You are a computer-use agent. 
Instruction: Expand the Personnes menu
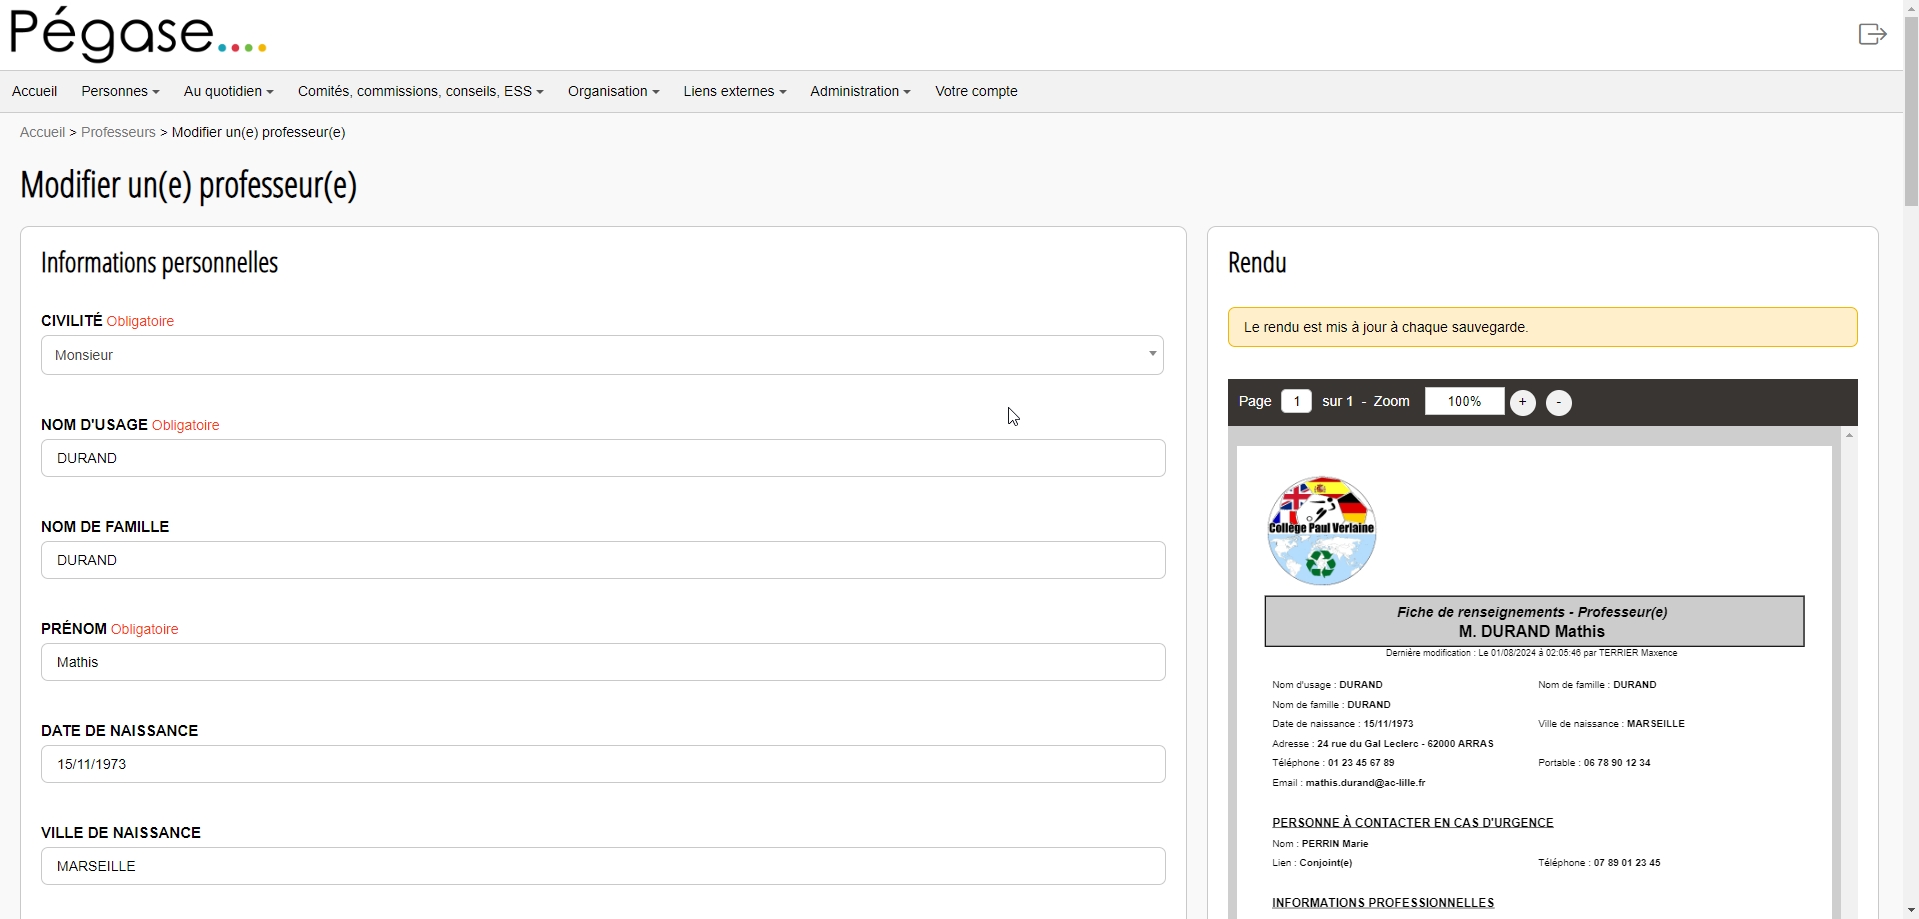pyautogui.click(x=120, y=91)
